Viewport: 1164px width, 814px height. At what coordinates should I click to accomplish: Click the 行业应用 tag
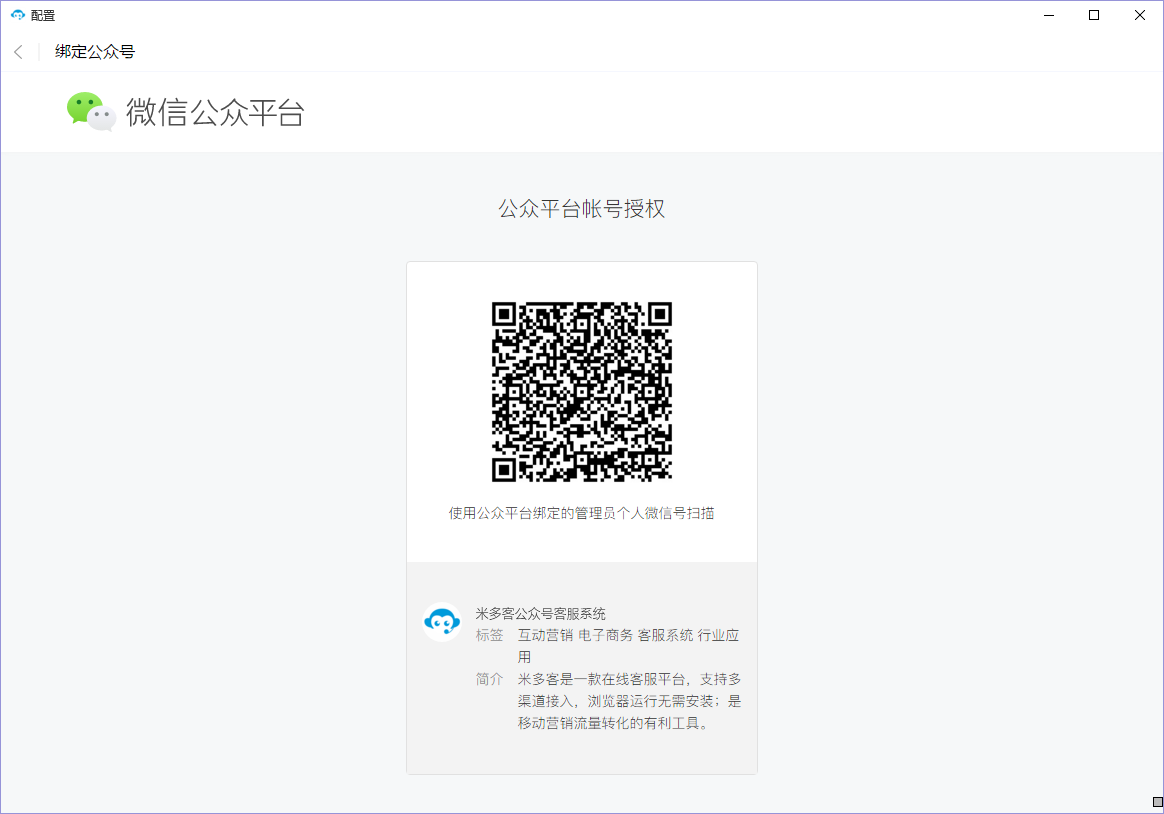point(718,635)
